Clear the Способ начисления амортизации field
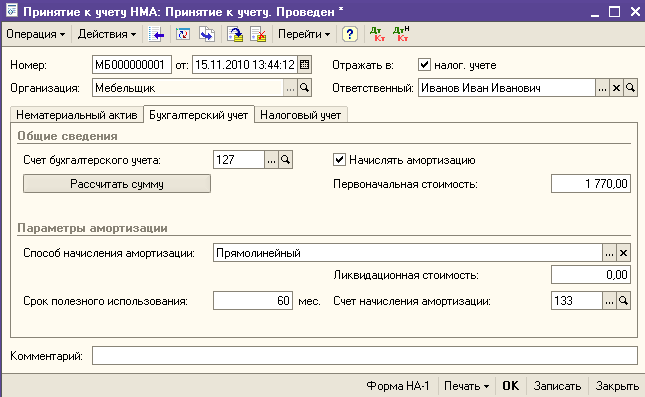Screen dimensions: 645x397 point(624,253)
